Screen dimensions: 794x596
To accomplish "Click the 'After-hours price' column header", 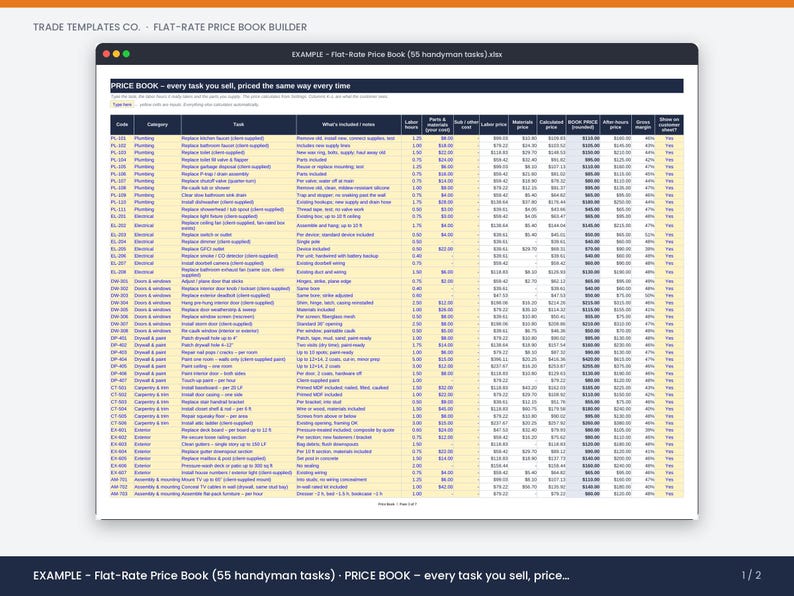I will click(x=616, y=125).
